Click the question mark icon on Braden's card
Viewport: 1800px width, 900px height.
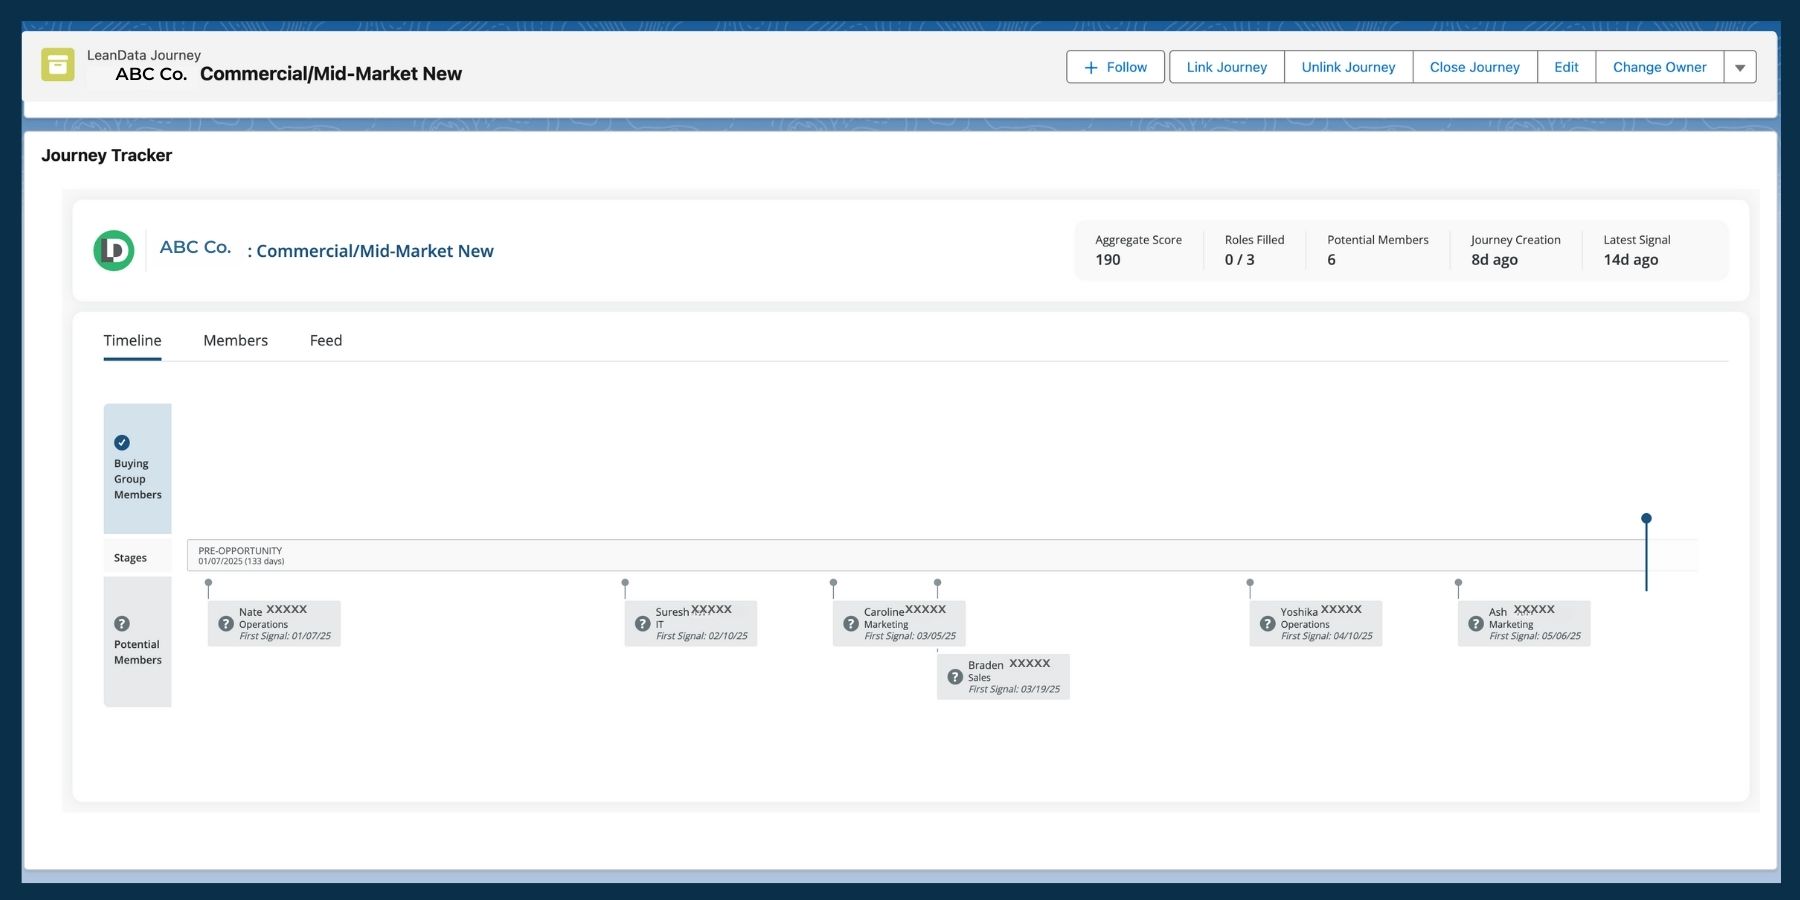(x=954, y=676)
